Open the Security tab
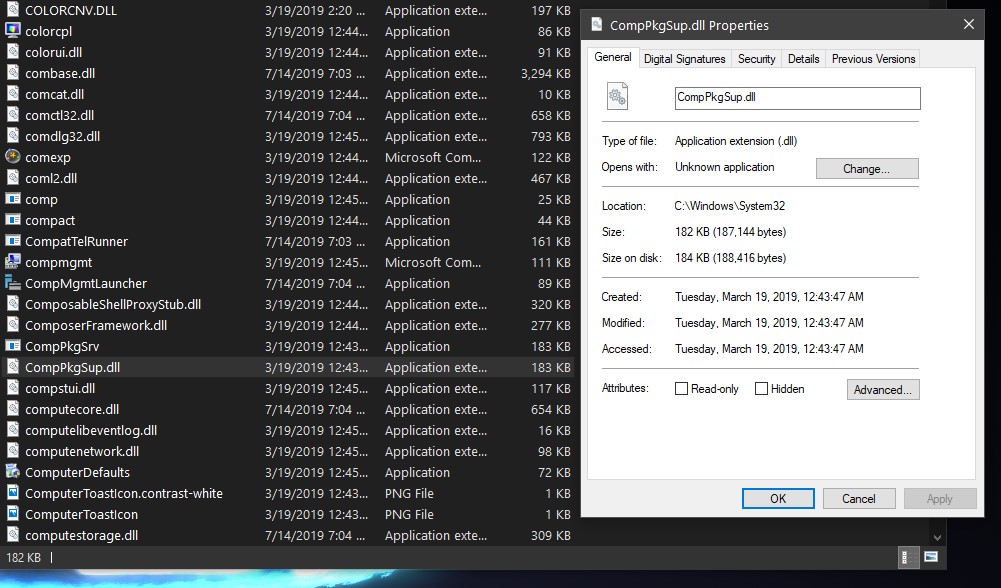 (x=756, y=59)
